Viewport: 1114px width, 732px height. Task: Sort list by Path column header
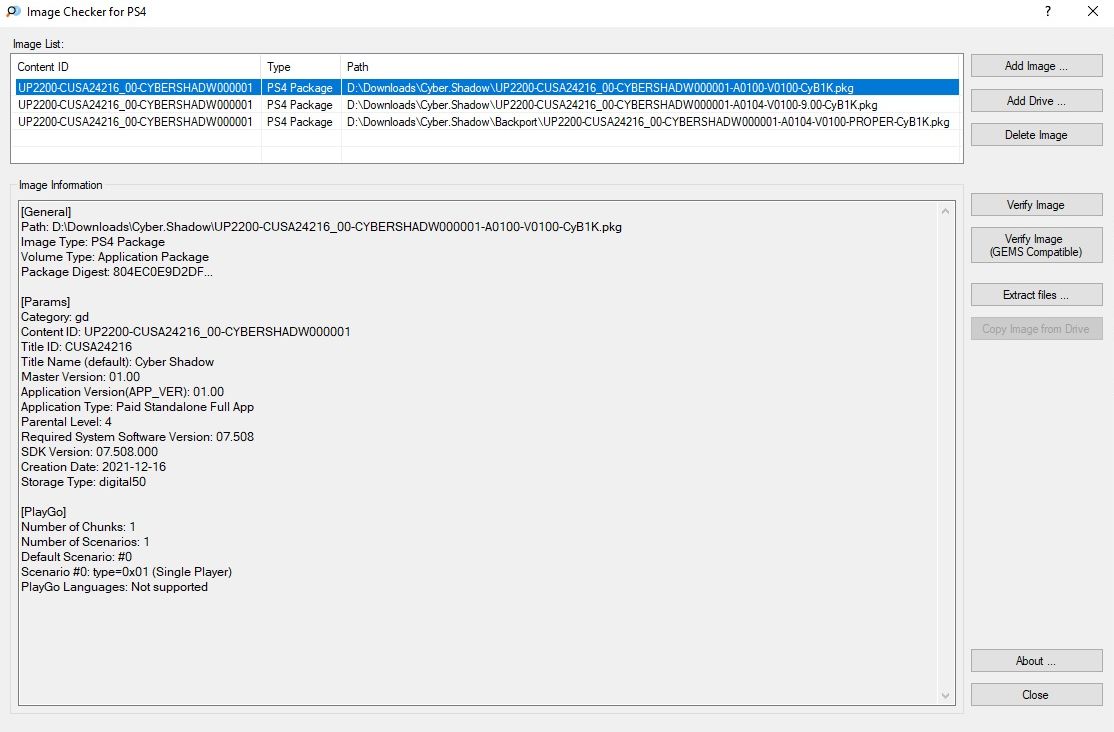[x=649, y=67]
